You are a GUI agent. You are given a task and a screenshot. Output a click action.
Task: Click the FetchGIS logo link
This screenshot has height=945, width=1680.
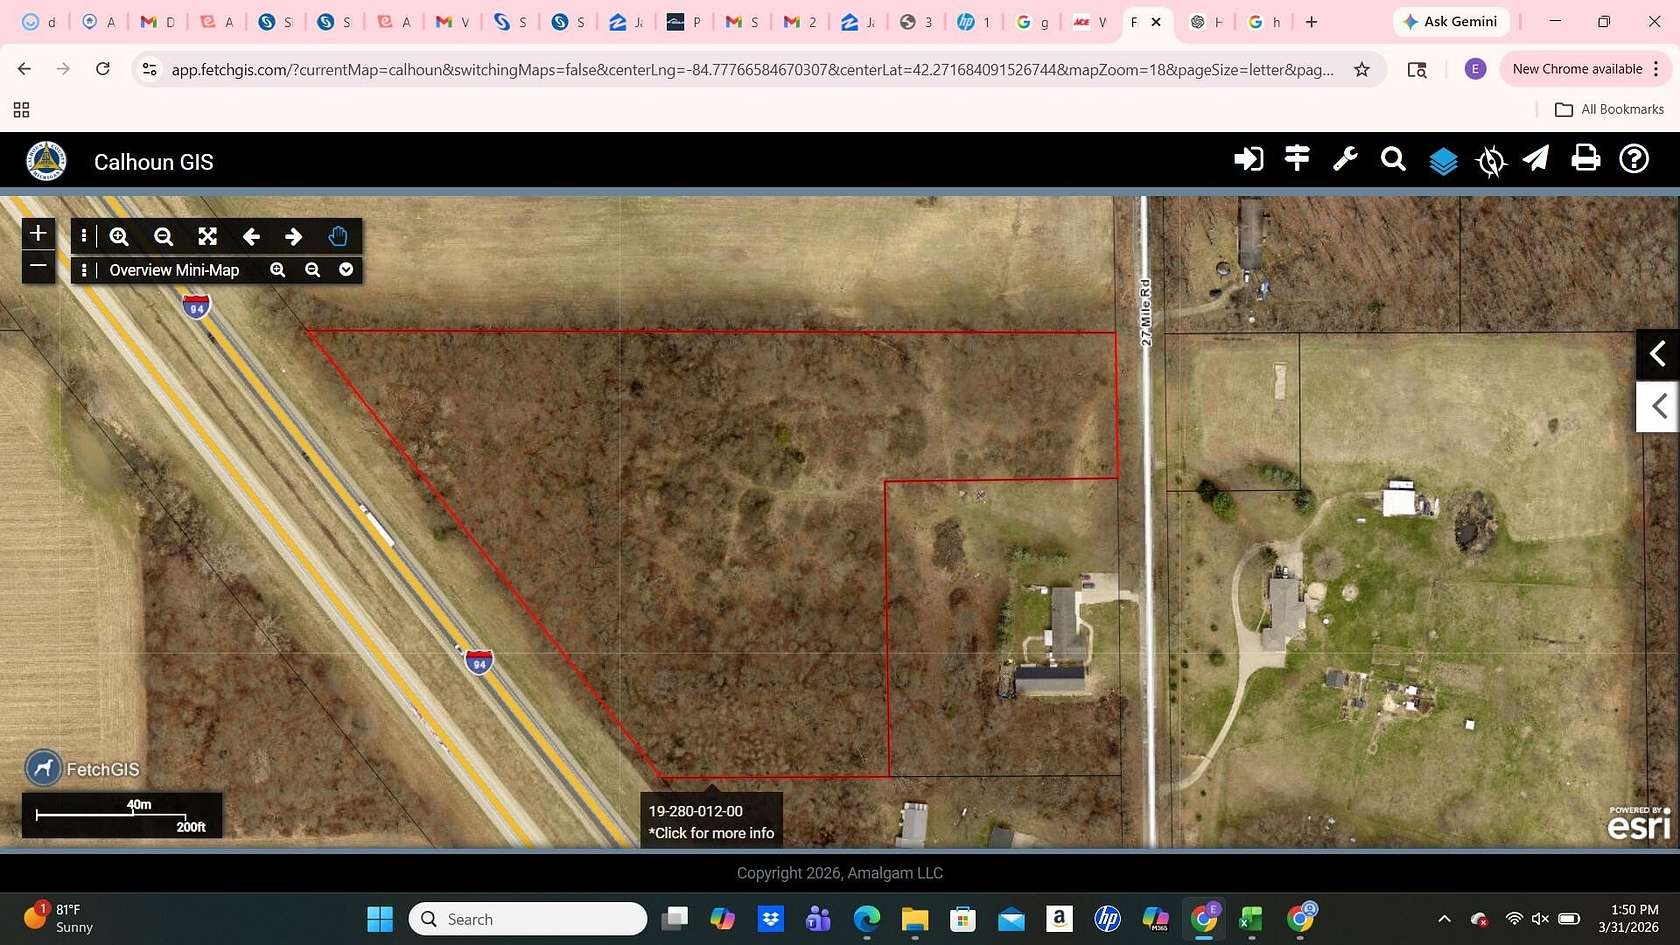click(84, 769)
